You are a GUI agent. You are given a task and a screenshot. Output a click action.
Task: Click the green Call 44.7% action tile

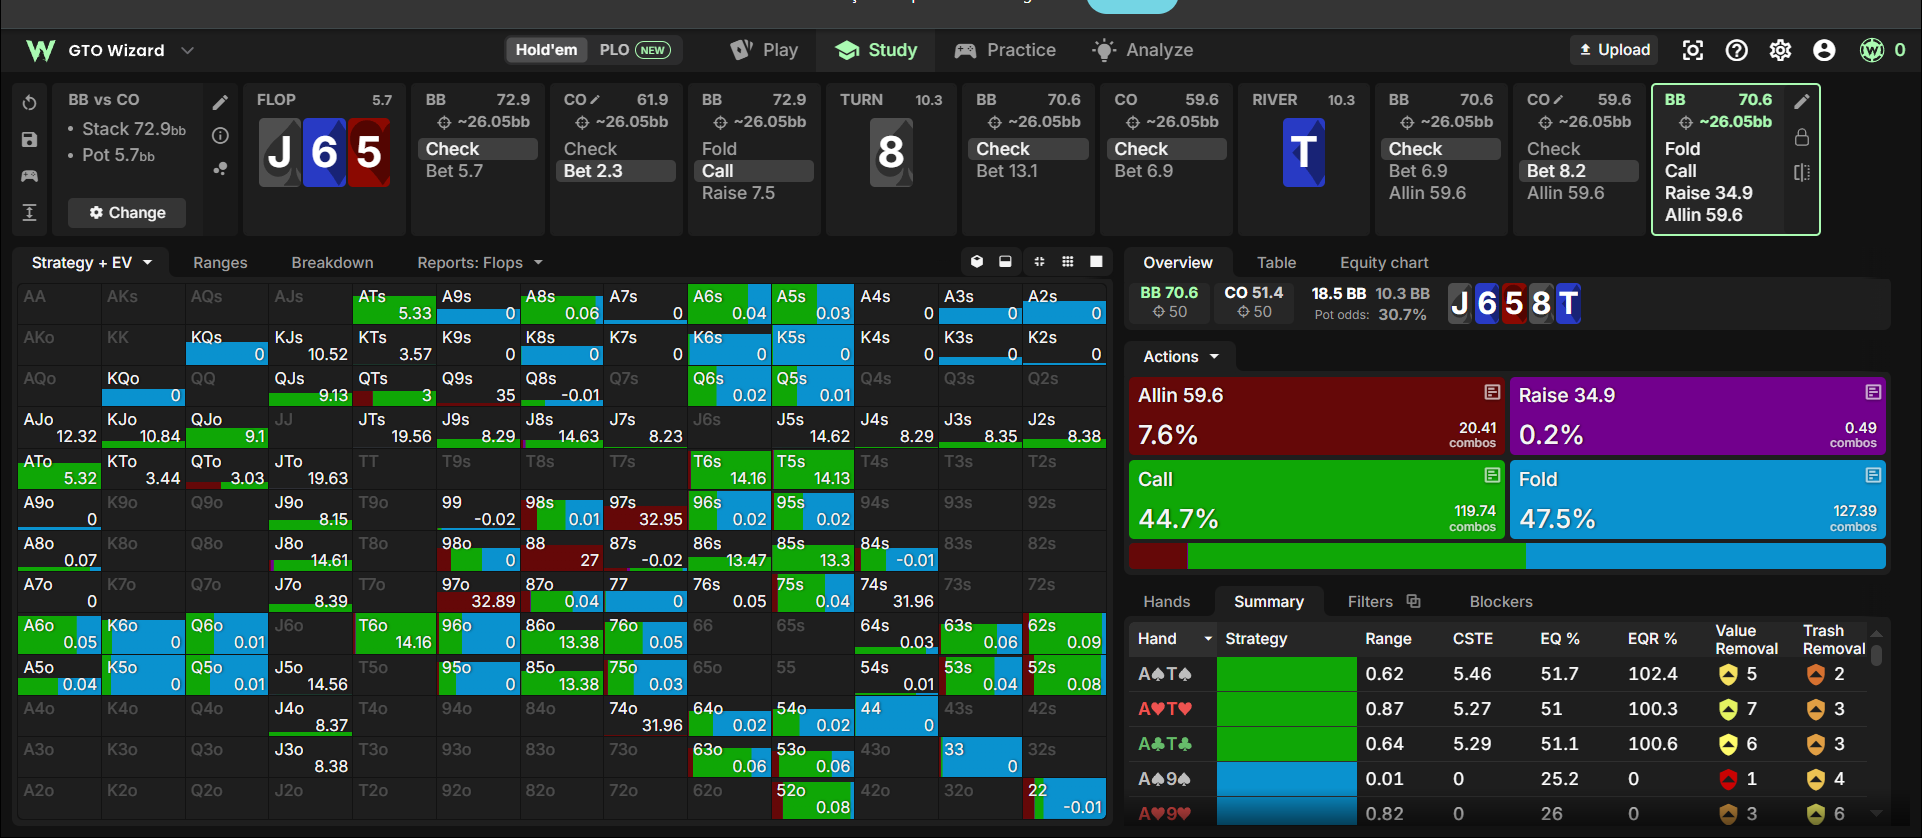pos(1316,499)
